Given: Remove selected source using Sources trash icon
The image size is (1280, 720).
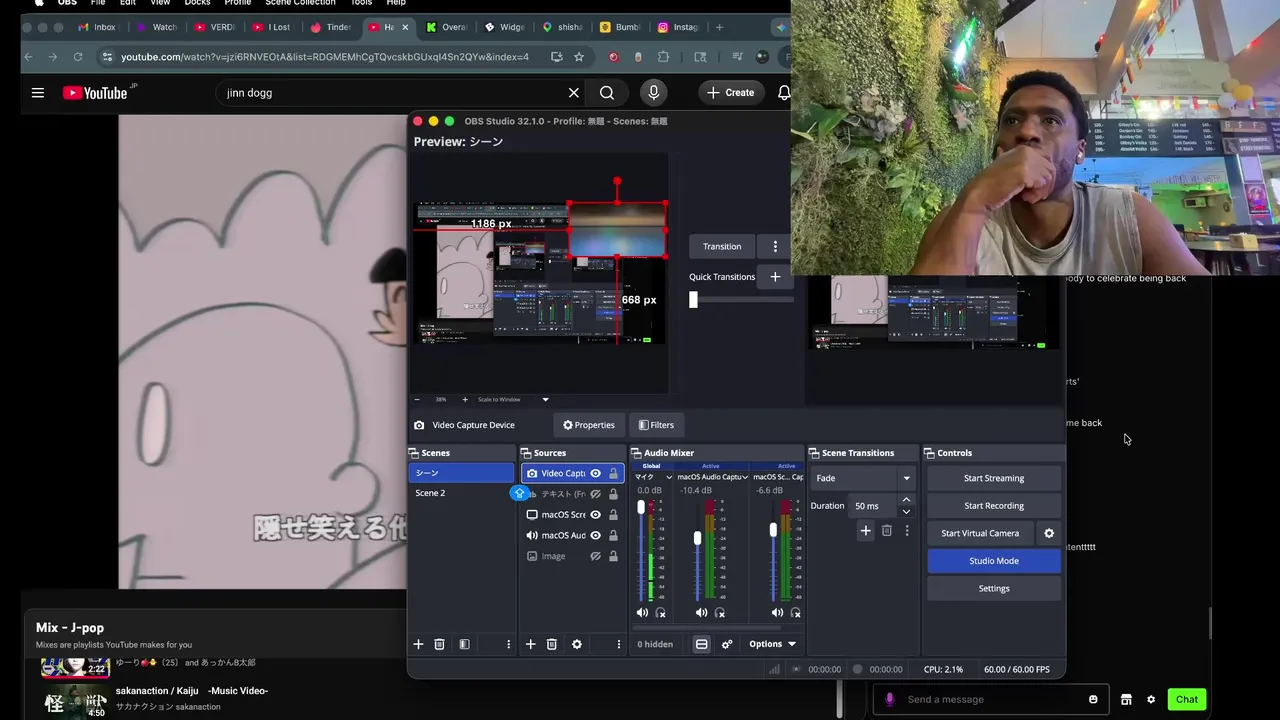Looking at the screenshot, I should (x=551, y=644).
